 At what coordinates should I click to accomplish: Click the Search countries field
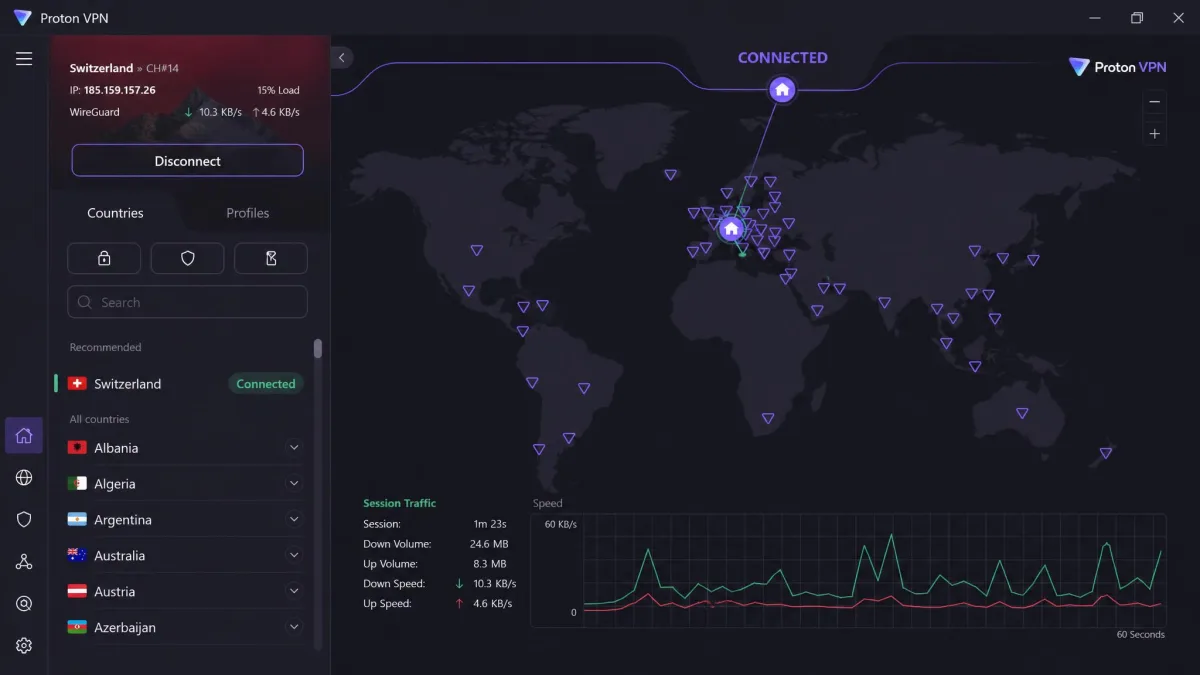pos(187,302)
